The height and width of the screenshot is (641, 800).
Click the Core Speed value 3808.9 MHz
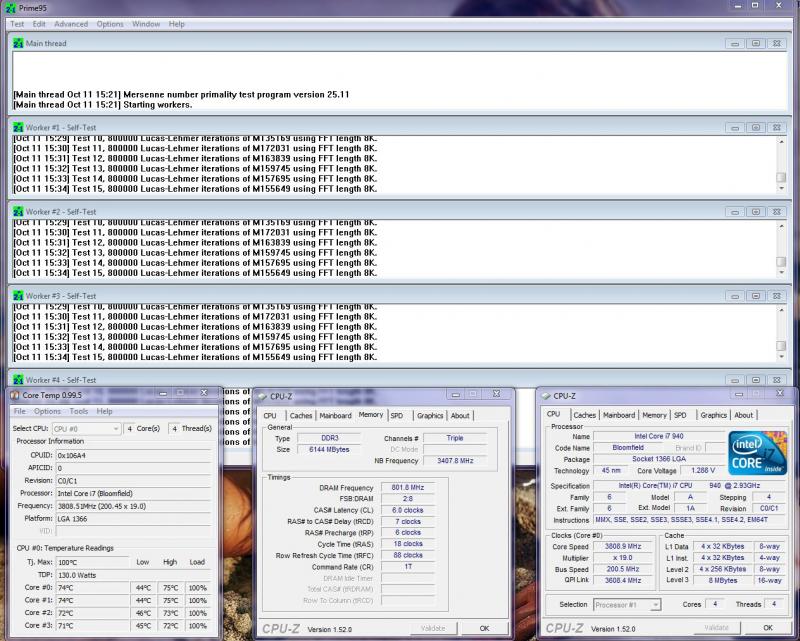623,547
